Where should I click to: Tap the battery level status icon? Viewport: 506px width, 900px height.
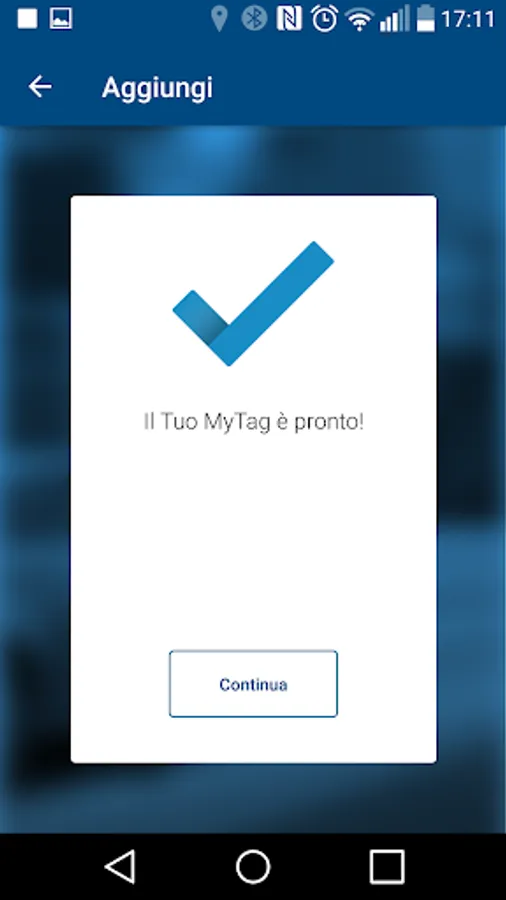tap(426, 18)
